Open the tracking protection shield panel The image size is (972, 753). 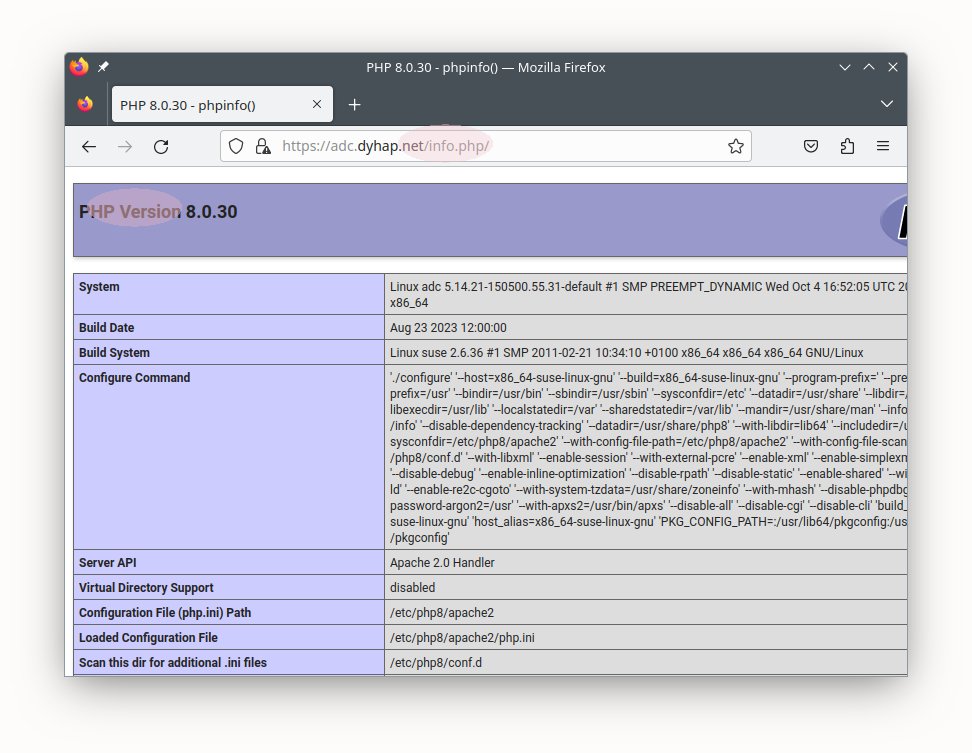coord(236,146)
